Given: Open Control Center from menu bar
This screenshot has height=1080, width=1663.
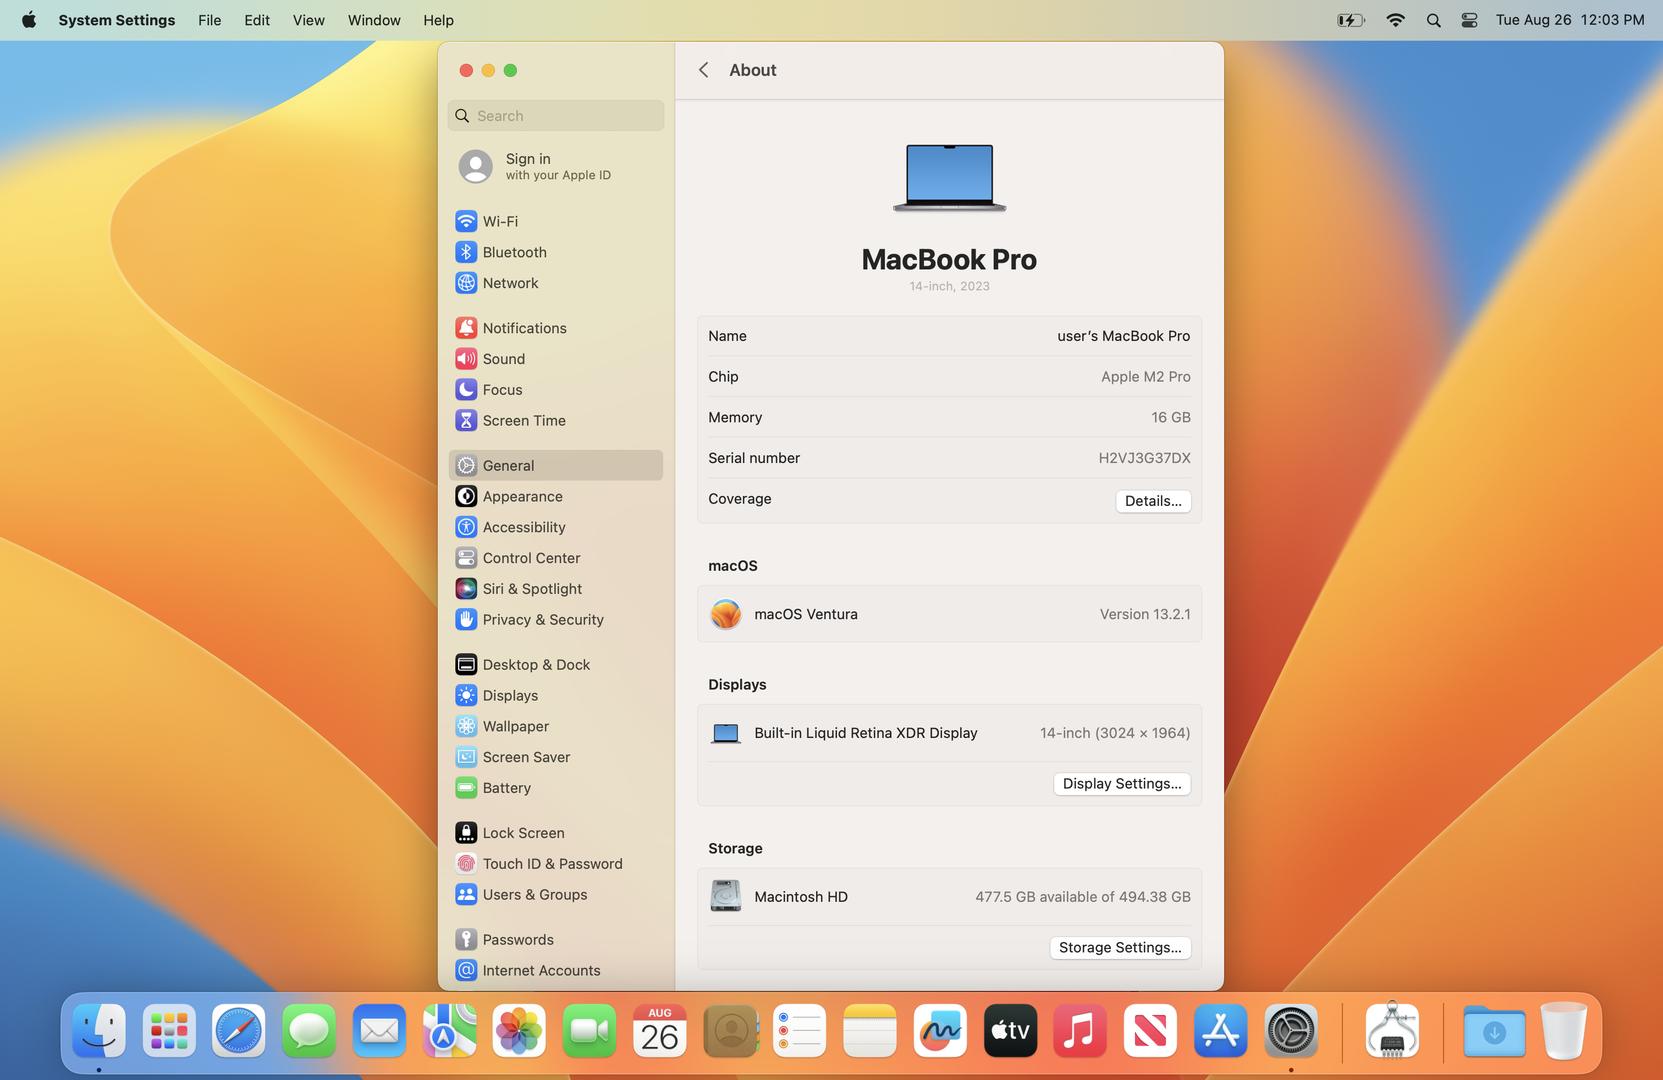Looking at the screenshot, I should [1469, 20].
